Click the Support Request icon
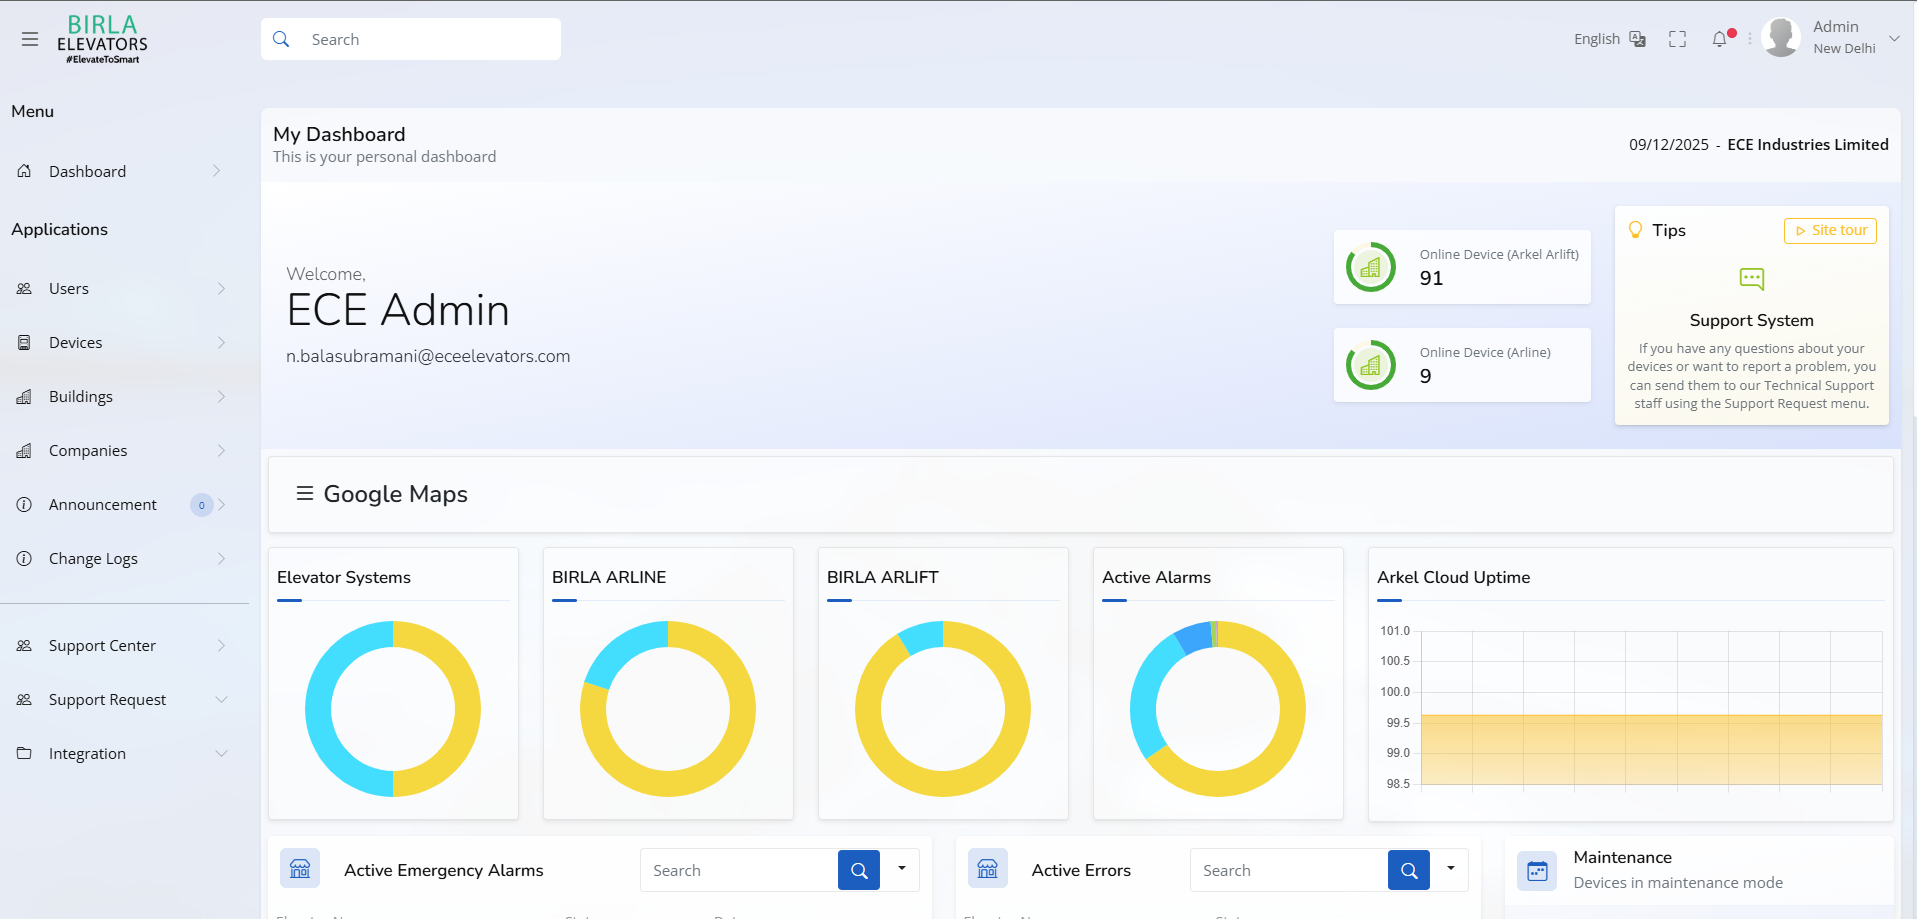The width and height of the screenshot is (1917, 919). tap(24, 699)
